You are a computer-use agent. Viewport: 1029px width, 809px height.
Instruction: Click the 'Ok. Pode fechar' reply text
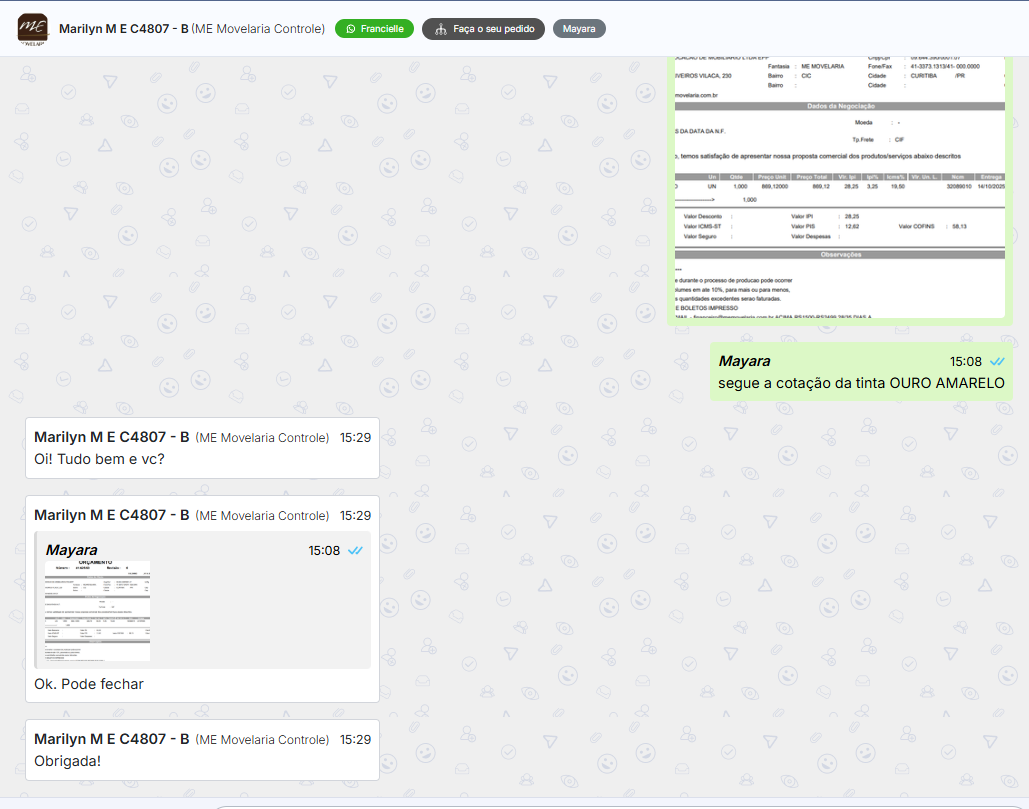click(x=89, y=684)
